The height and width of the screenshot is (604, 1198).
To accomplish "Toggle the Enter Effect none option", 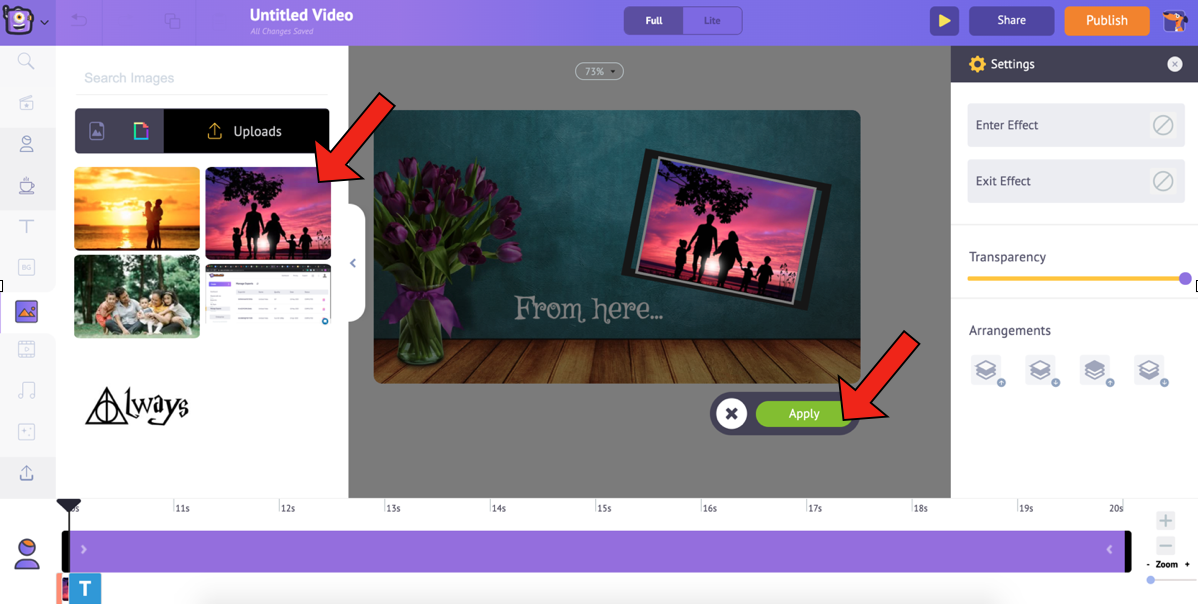I will pos(1162,125).
